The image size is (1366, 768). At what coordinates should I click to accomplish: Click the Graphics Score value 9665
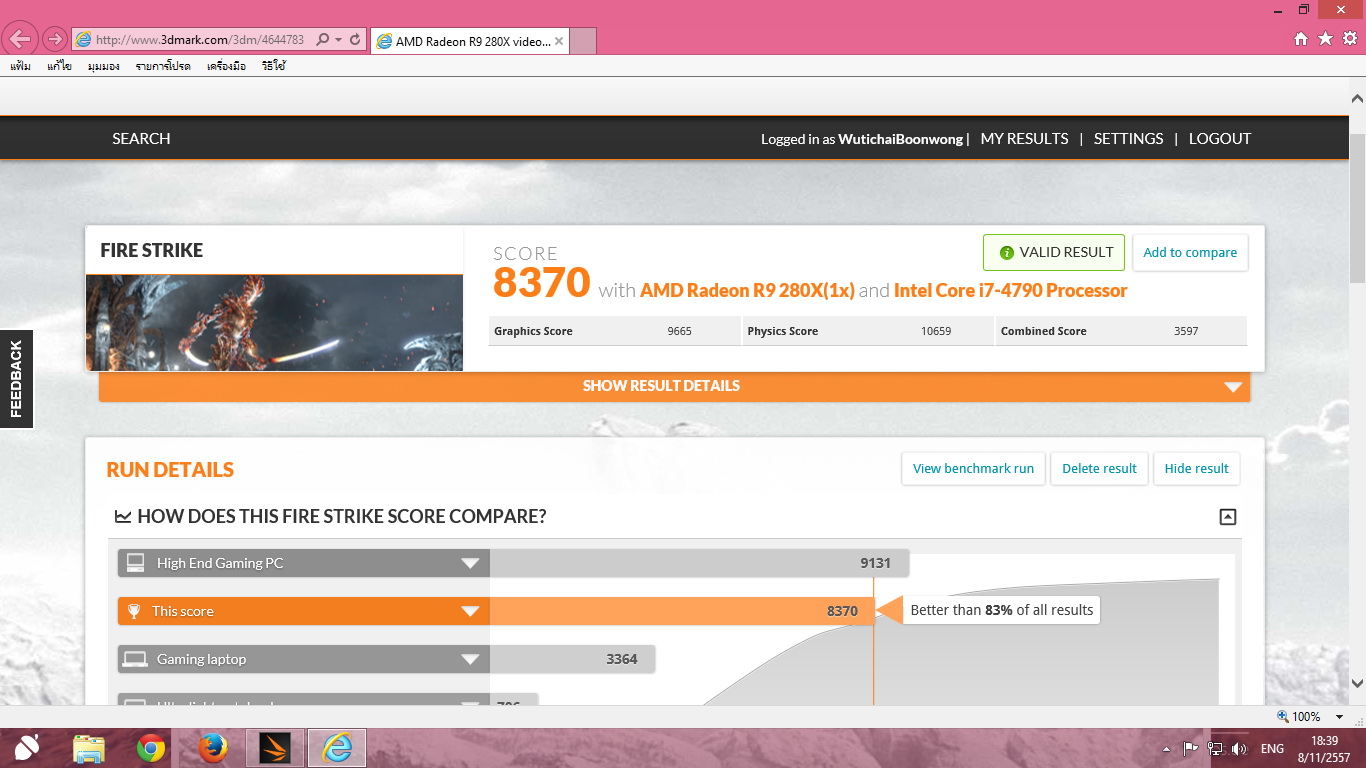coord(679,331)
